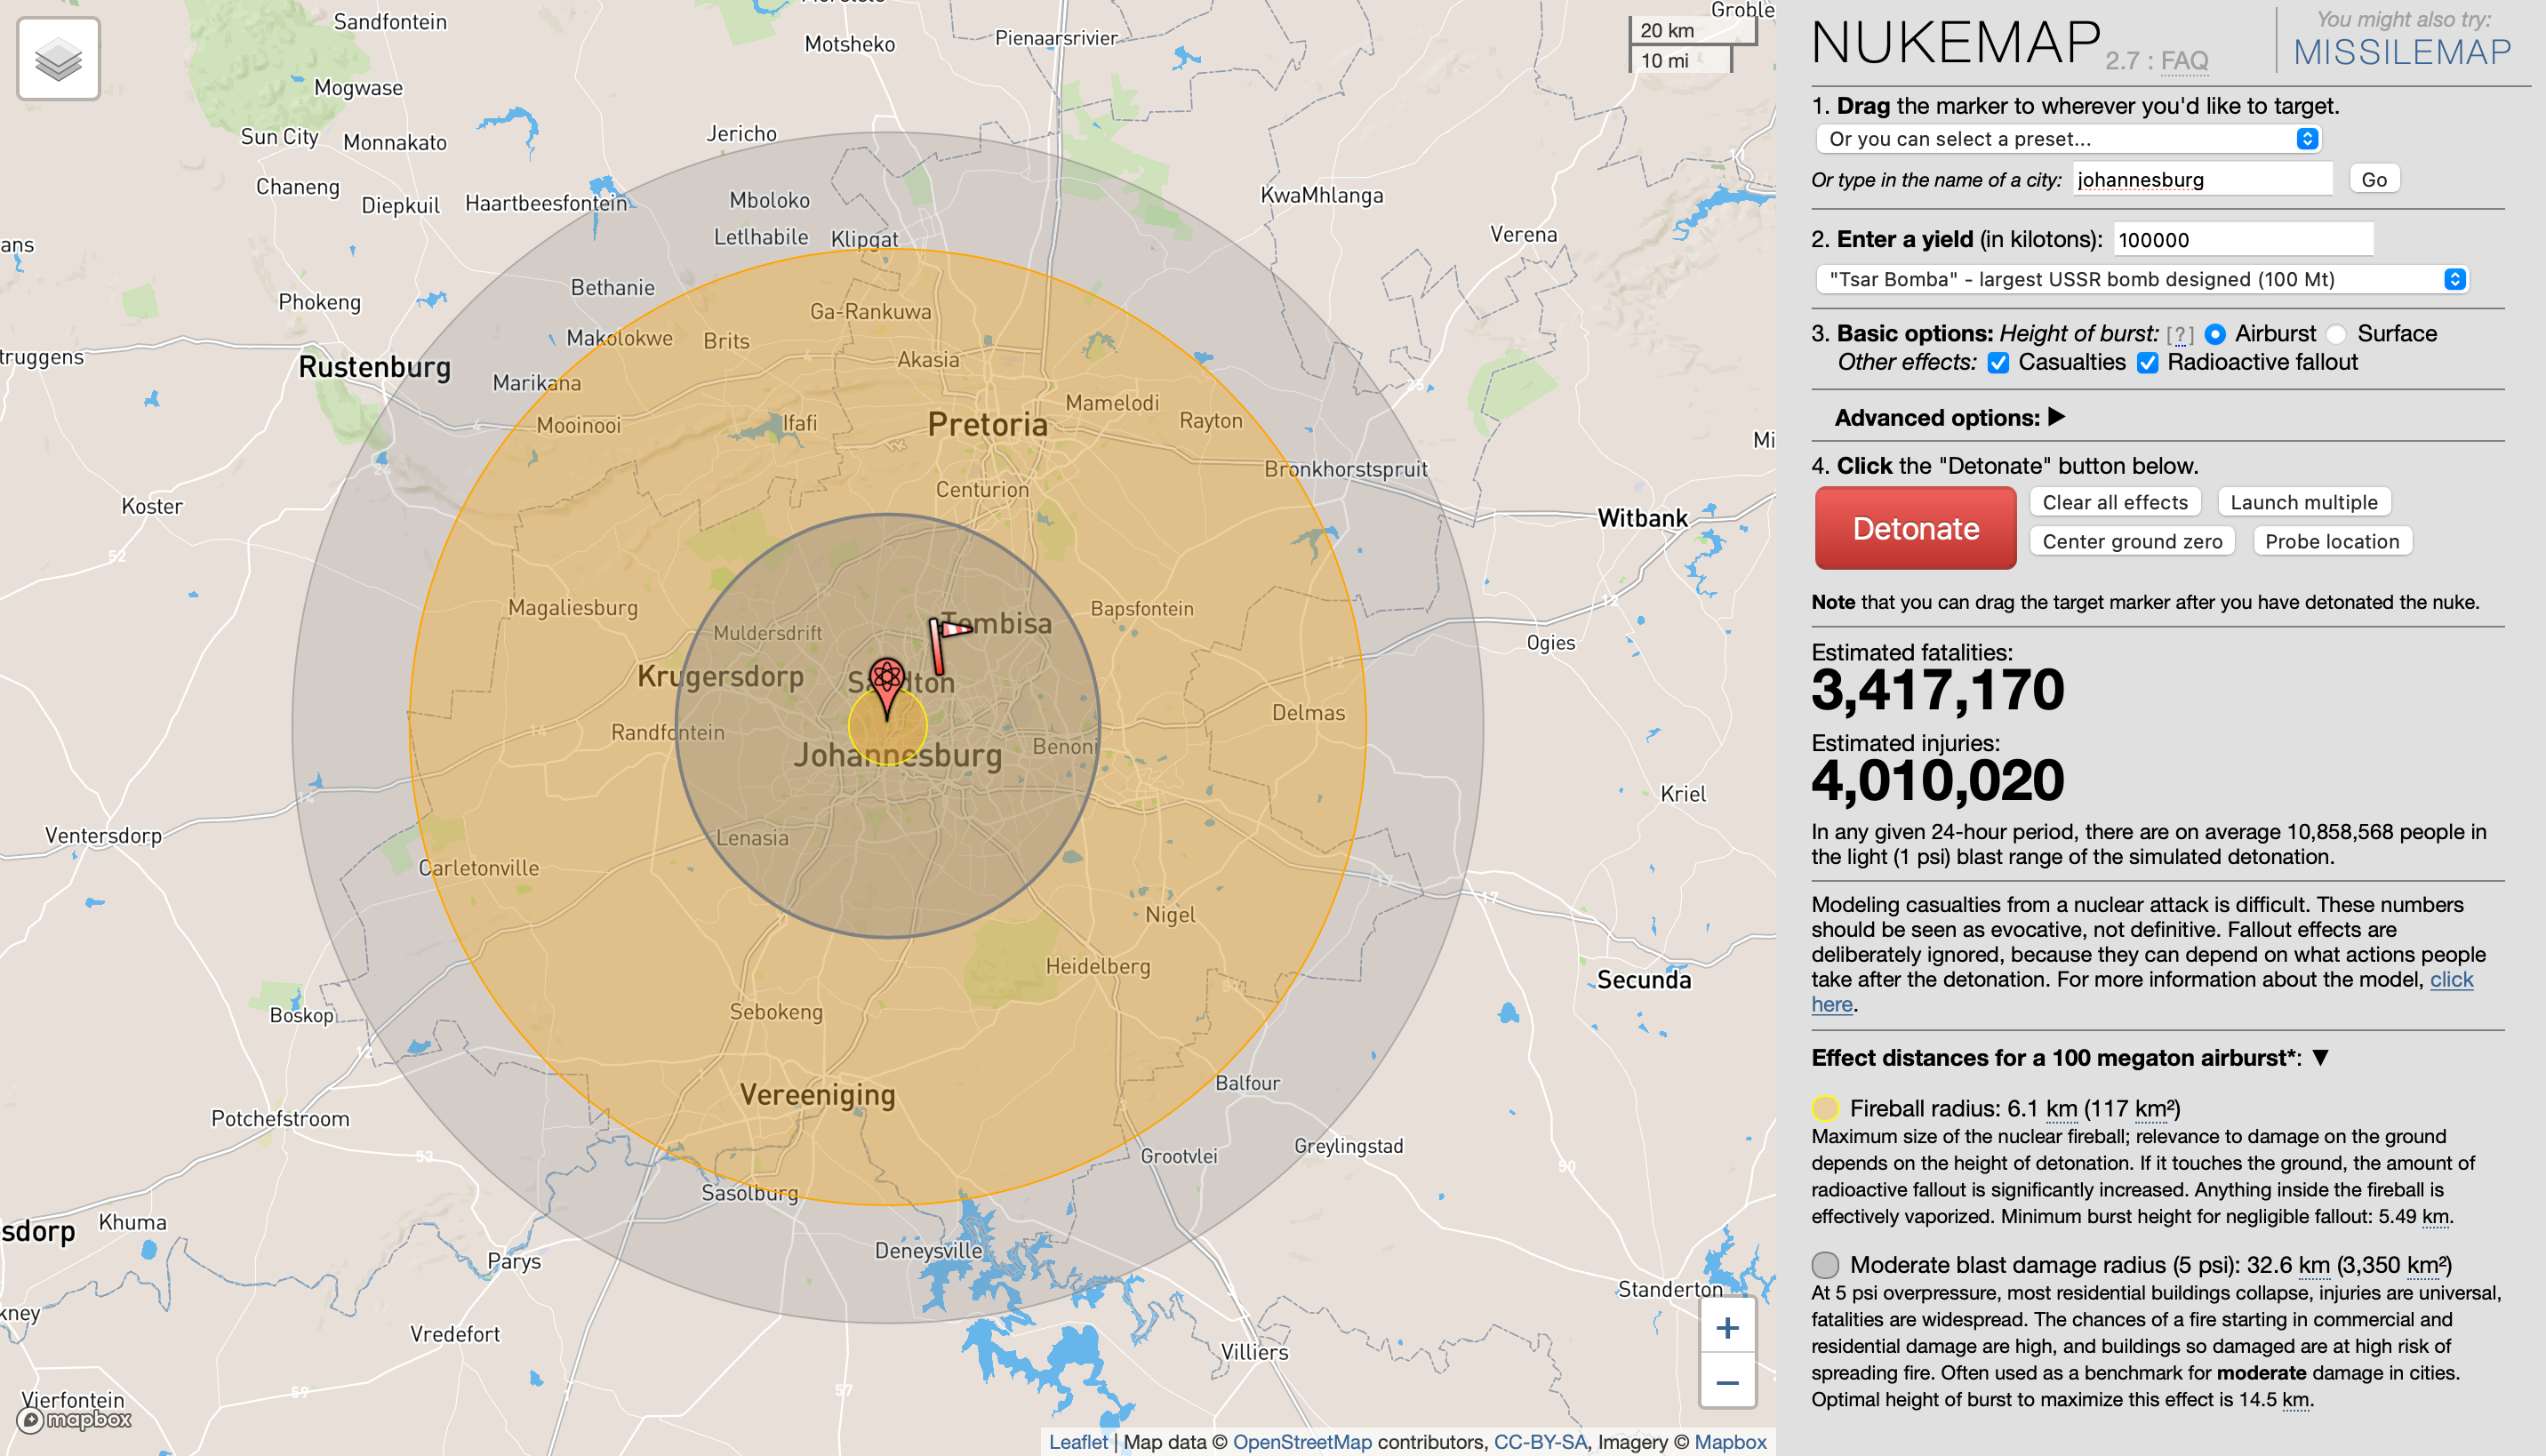Viewport: 2546px width, 1456px height.
Task: Zoom in the map with plus button
Action: (1727, 1327)
